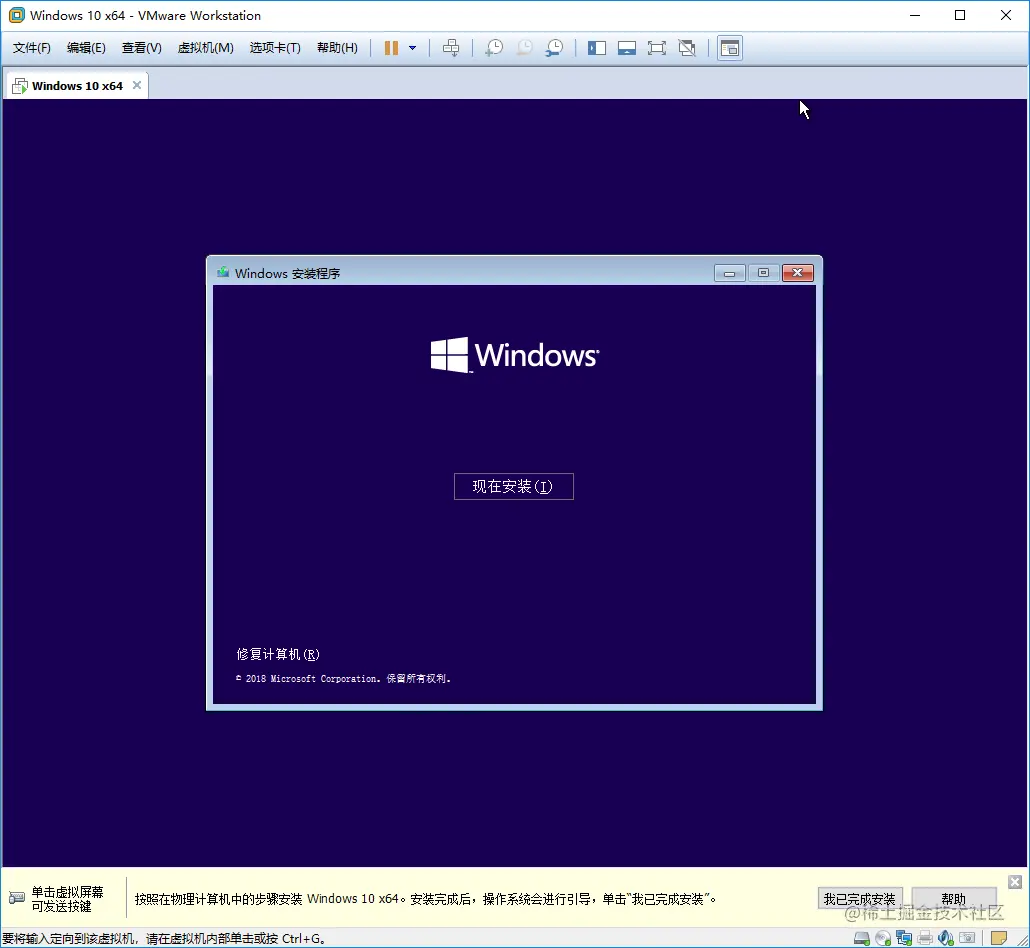Click the camera device status bar icon
This screenshot has width=1030, height=948.
click(967, 938)
